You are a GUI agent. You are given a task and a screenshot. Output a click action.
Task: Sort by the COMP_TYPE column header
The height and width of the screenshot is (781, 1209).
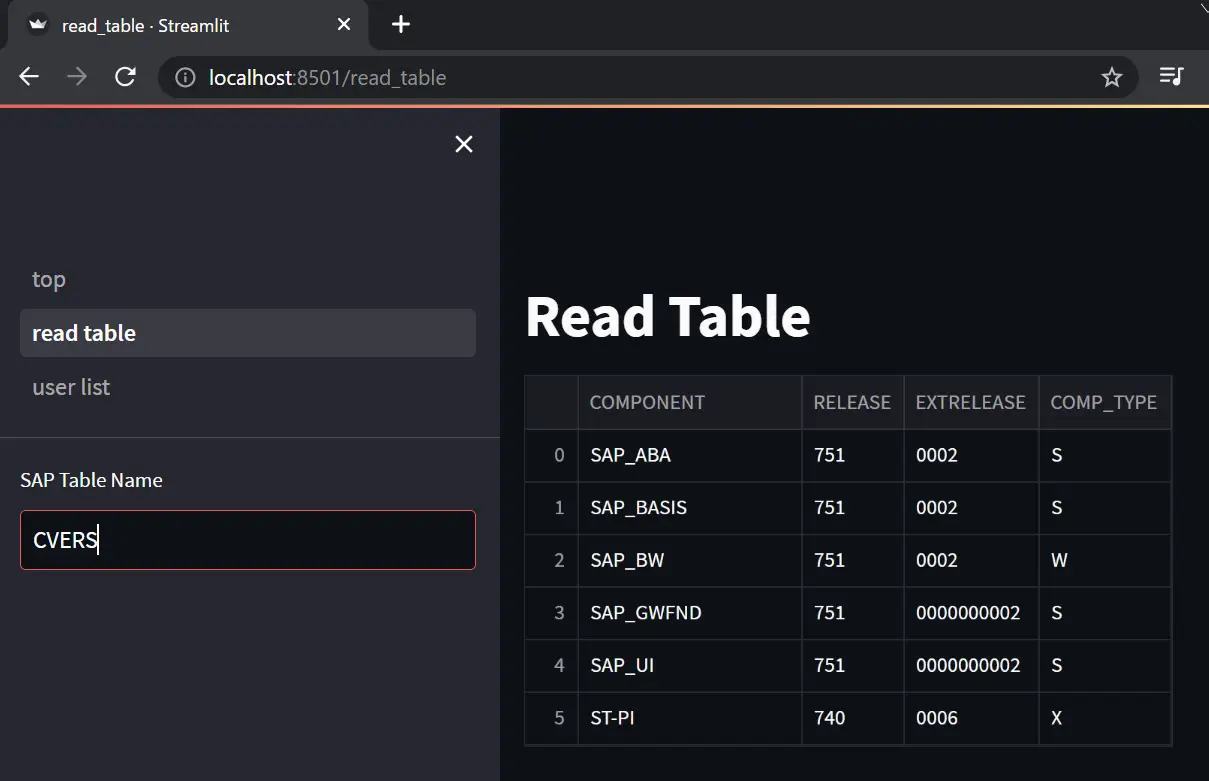coord(1105,403)
